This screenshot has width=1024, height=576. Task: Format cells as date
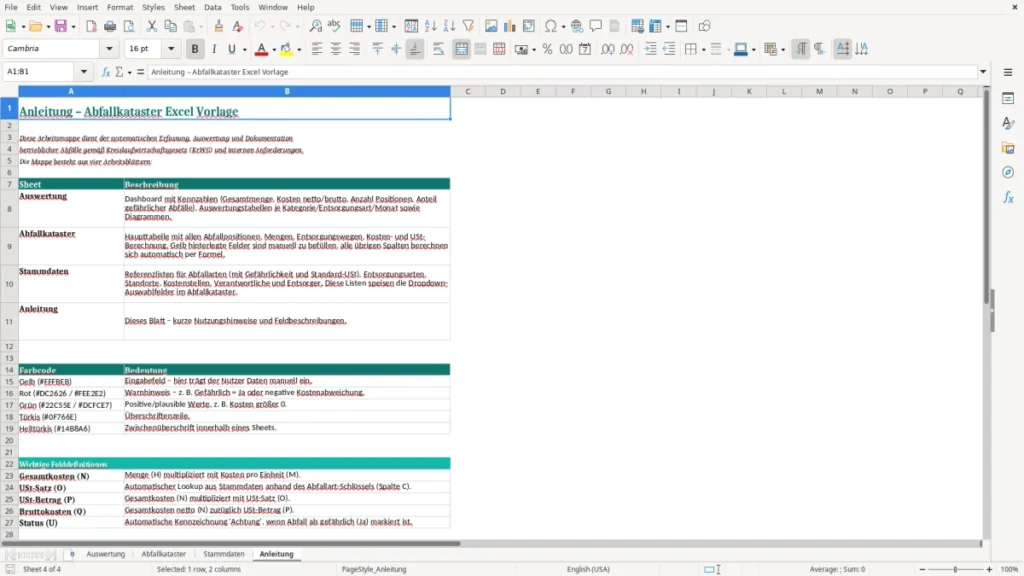[x=585, y=49]
